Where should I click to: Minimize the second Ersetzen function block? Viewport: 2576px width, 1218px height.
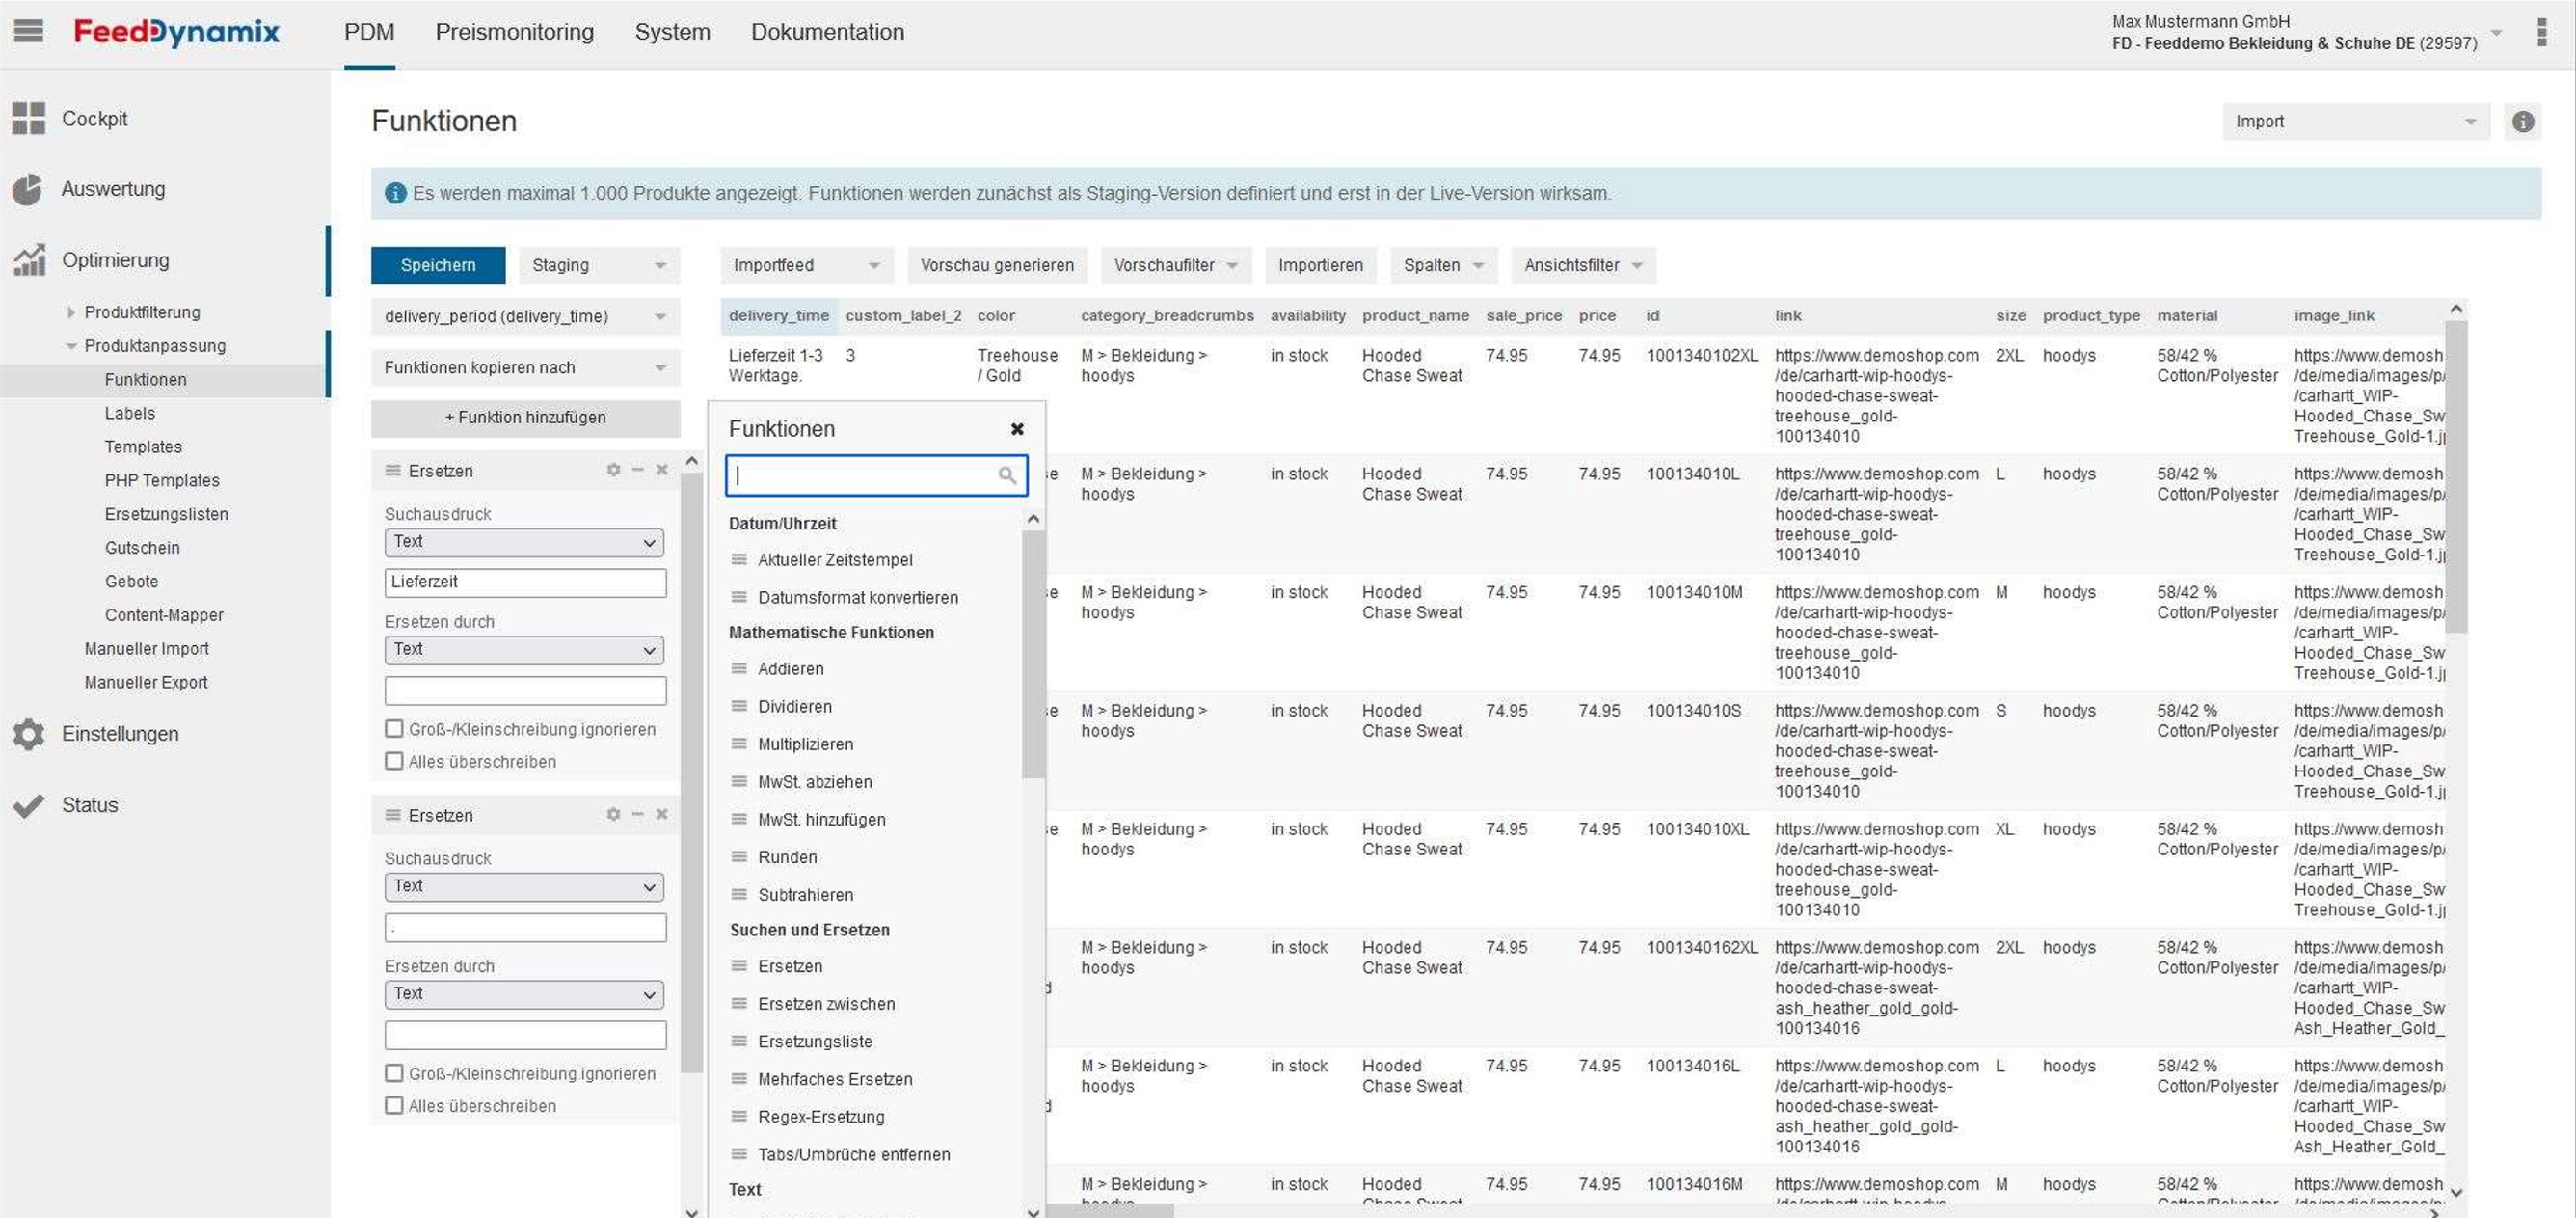tap(637, 814)
